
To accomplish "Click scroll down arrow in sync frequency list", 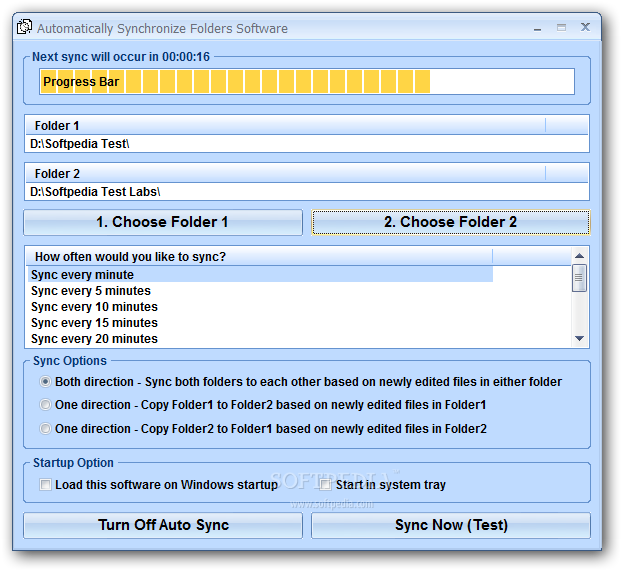I will tap(579, 338).
